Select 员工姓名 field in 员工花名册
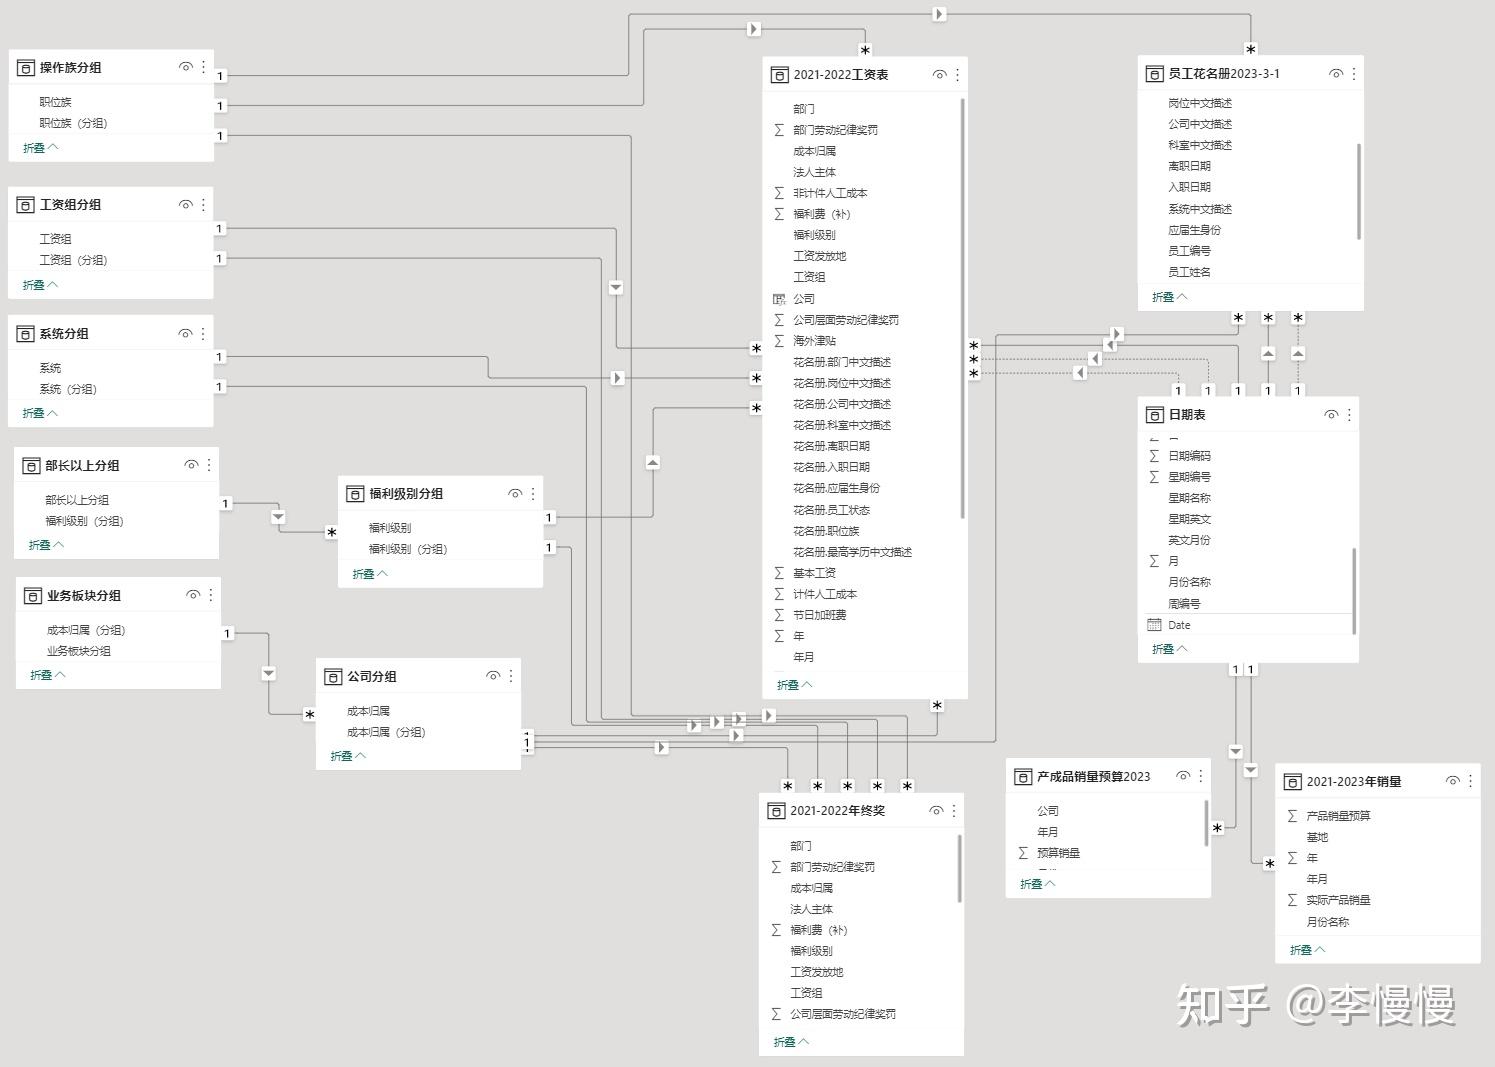Screen dimensions: 1495x1067 pos(1189,272)
